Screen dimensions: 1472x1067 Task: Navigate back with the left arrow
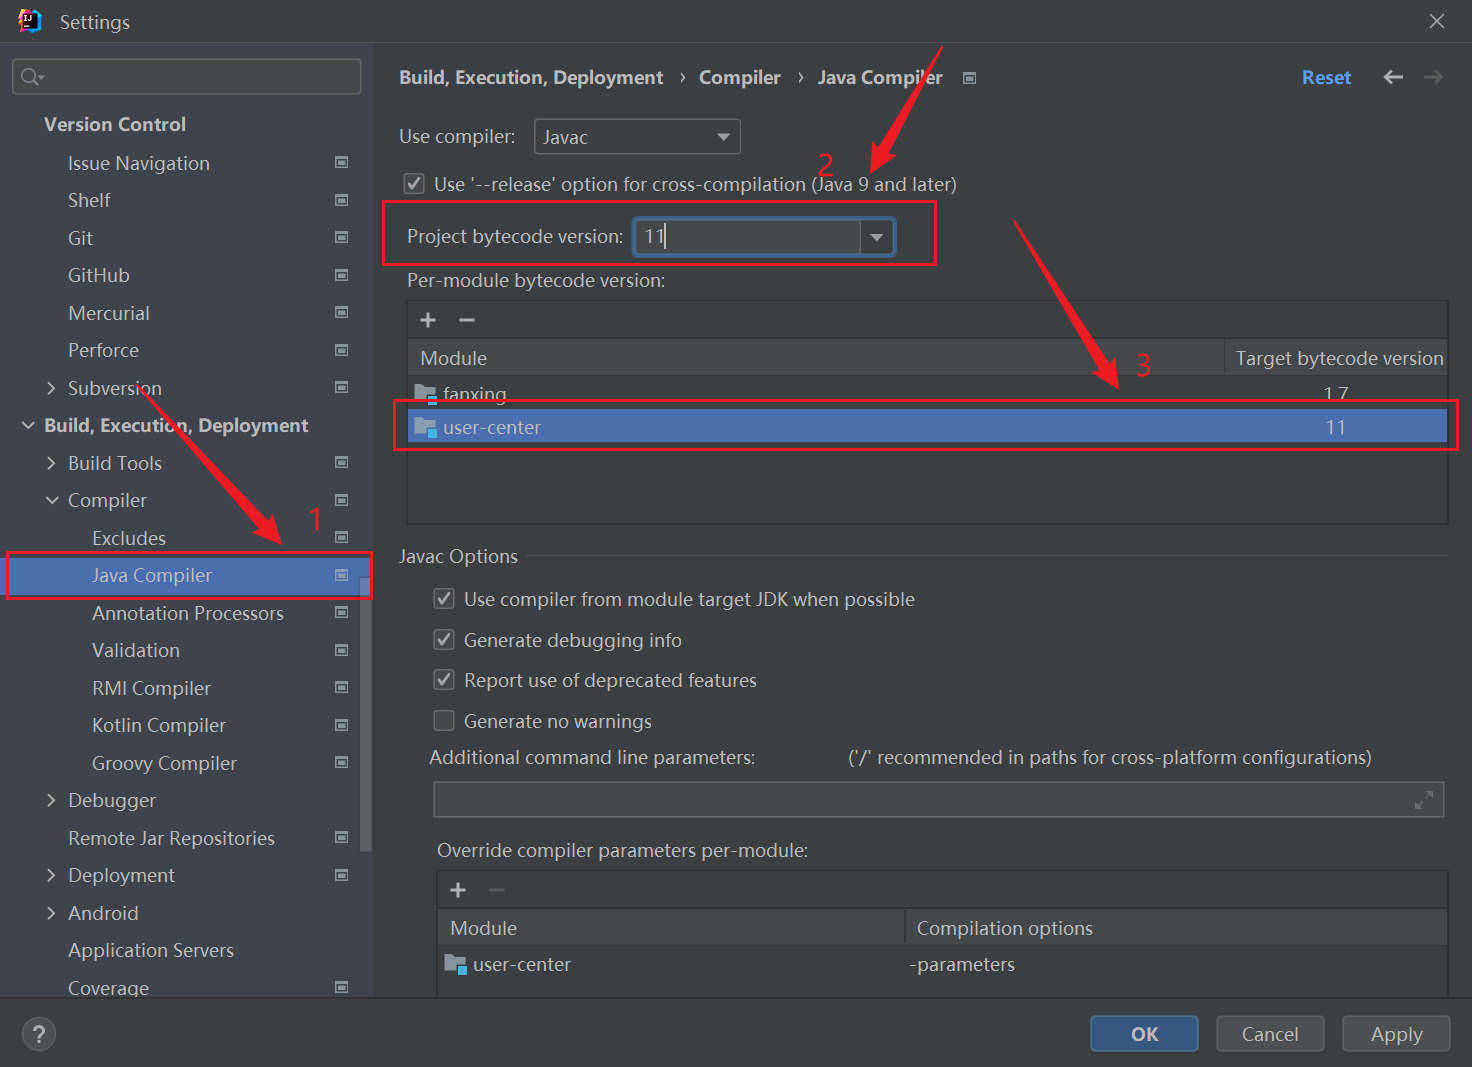tap(1393, 77)
